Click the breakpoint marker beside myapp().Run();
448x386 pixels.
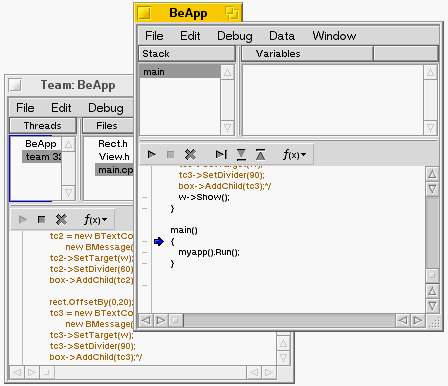[144, 252]
